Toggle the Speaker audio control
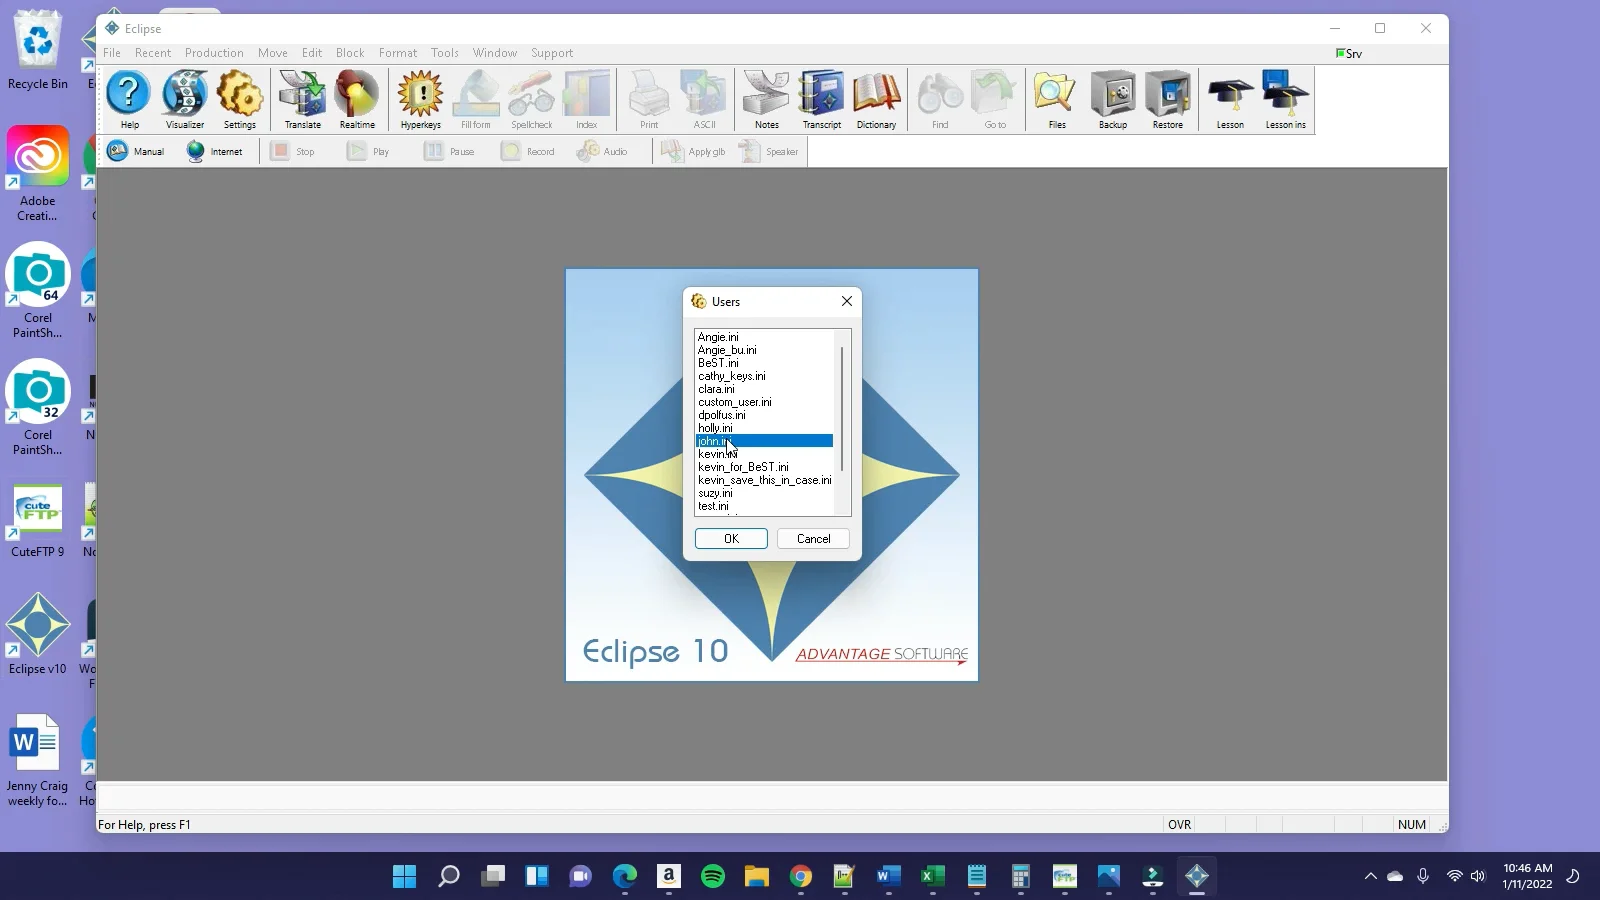The image size is (1600, 900). click(x=768, y=151)
